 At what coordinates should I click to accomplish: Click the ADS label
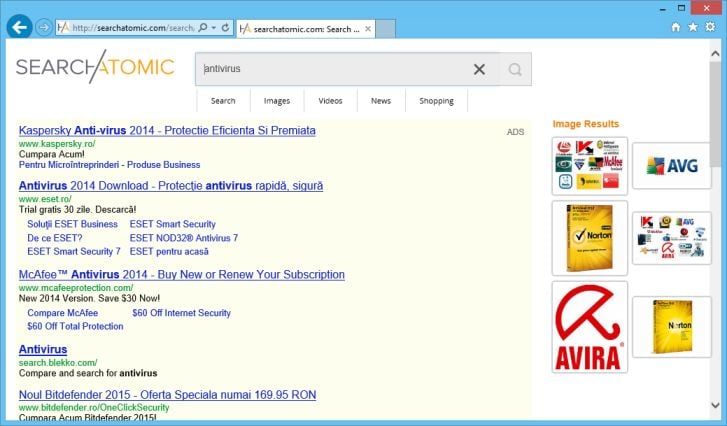coord(515,132)
